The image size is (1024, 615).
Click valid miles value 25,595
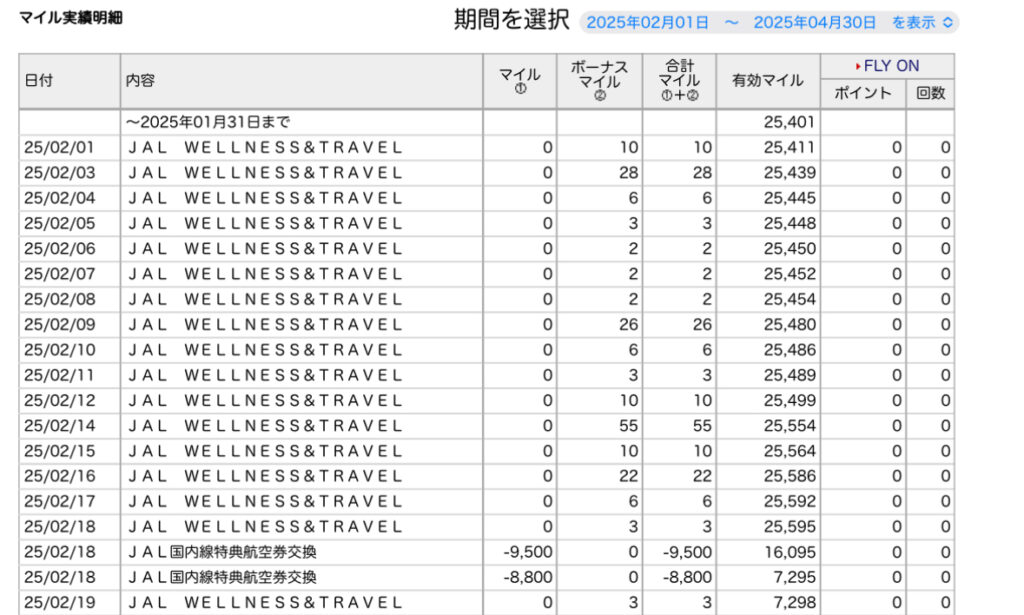pos(790,527)
